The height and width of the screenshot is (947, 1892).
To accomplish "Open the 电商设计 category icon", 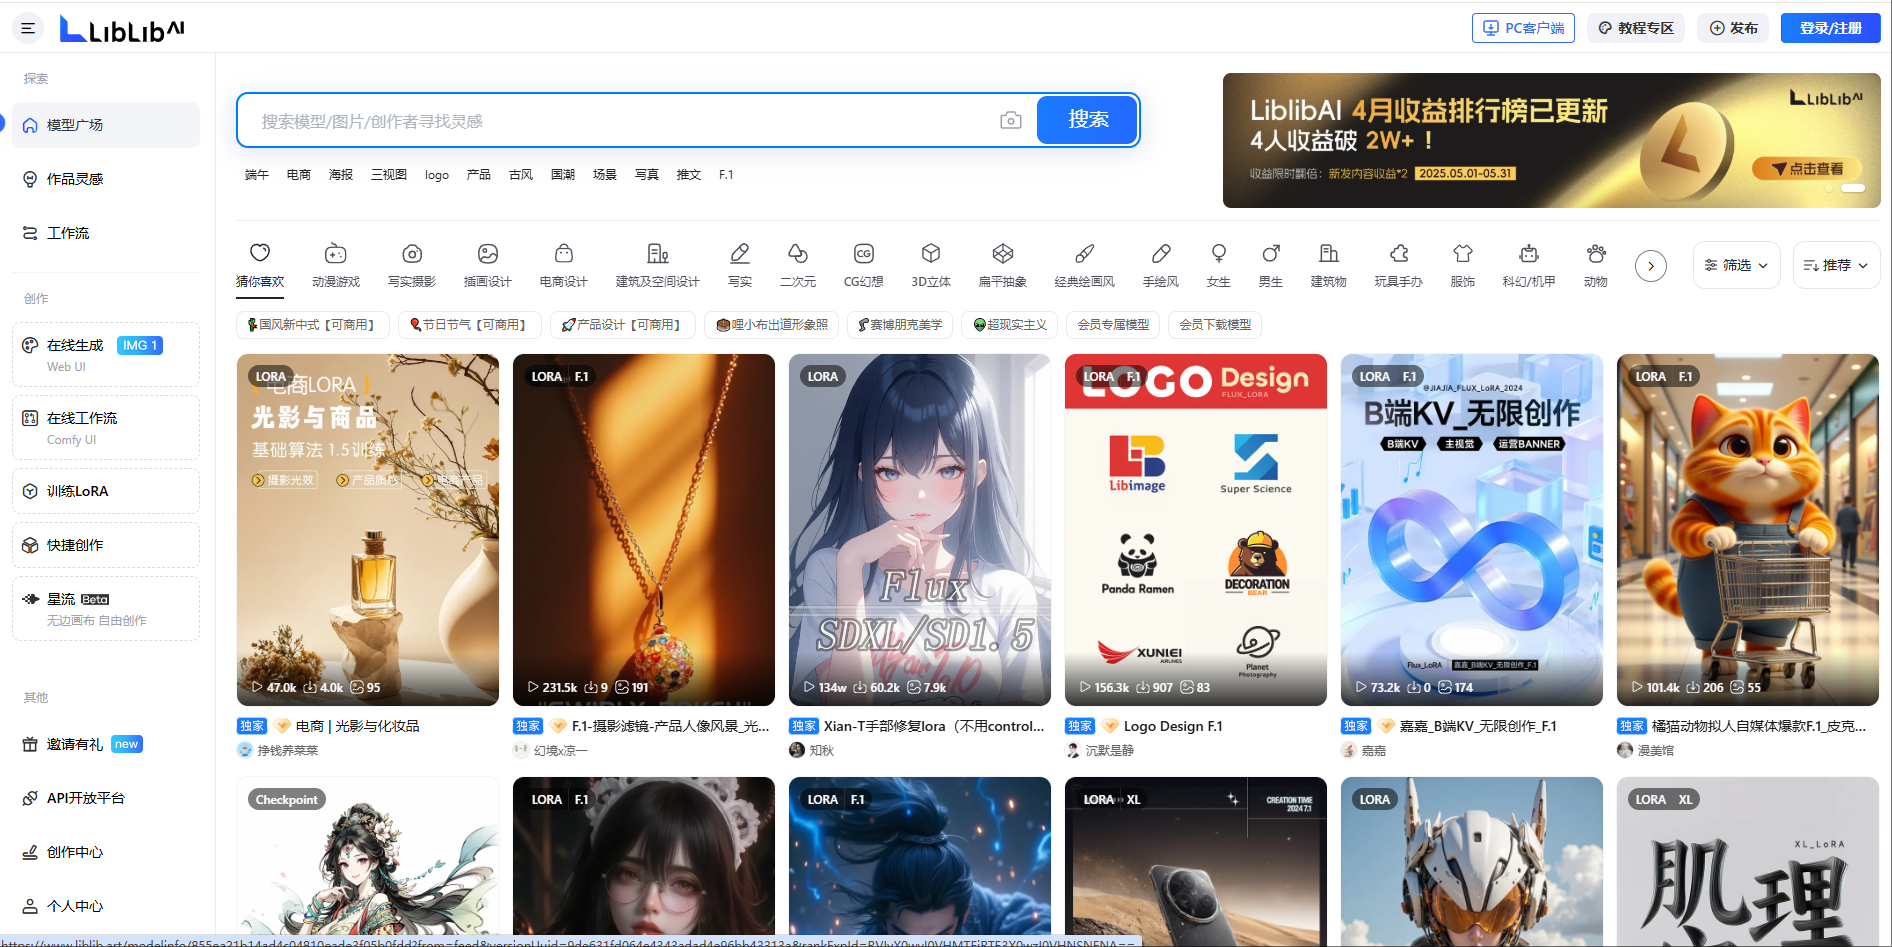I will tap(563, 254).
